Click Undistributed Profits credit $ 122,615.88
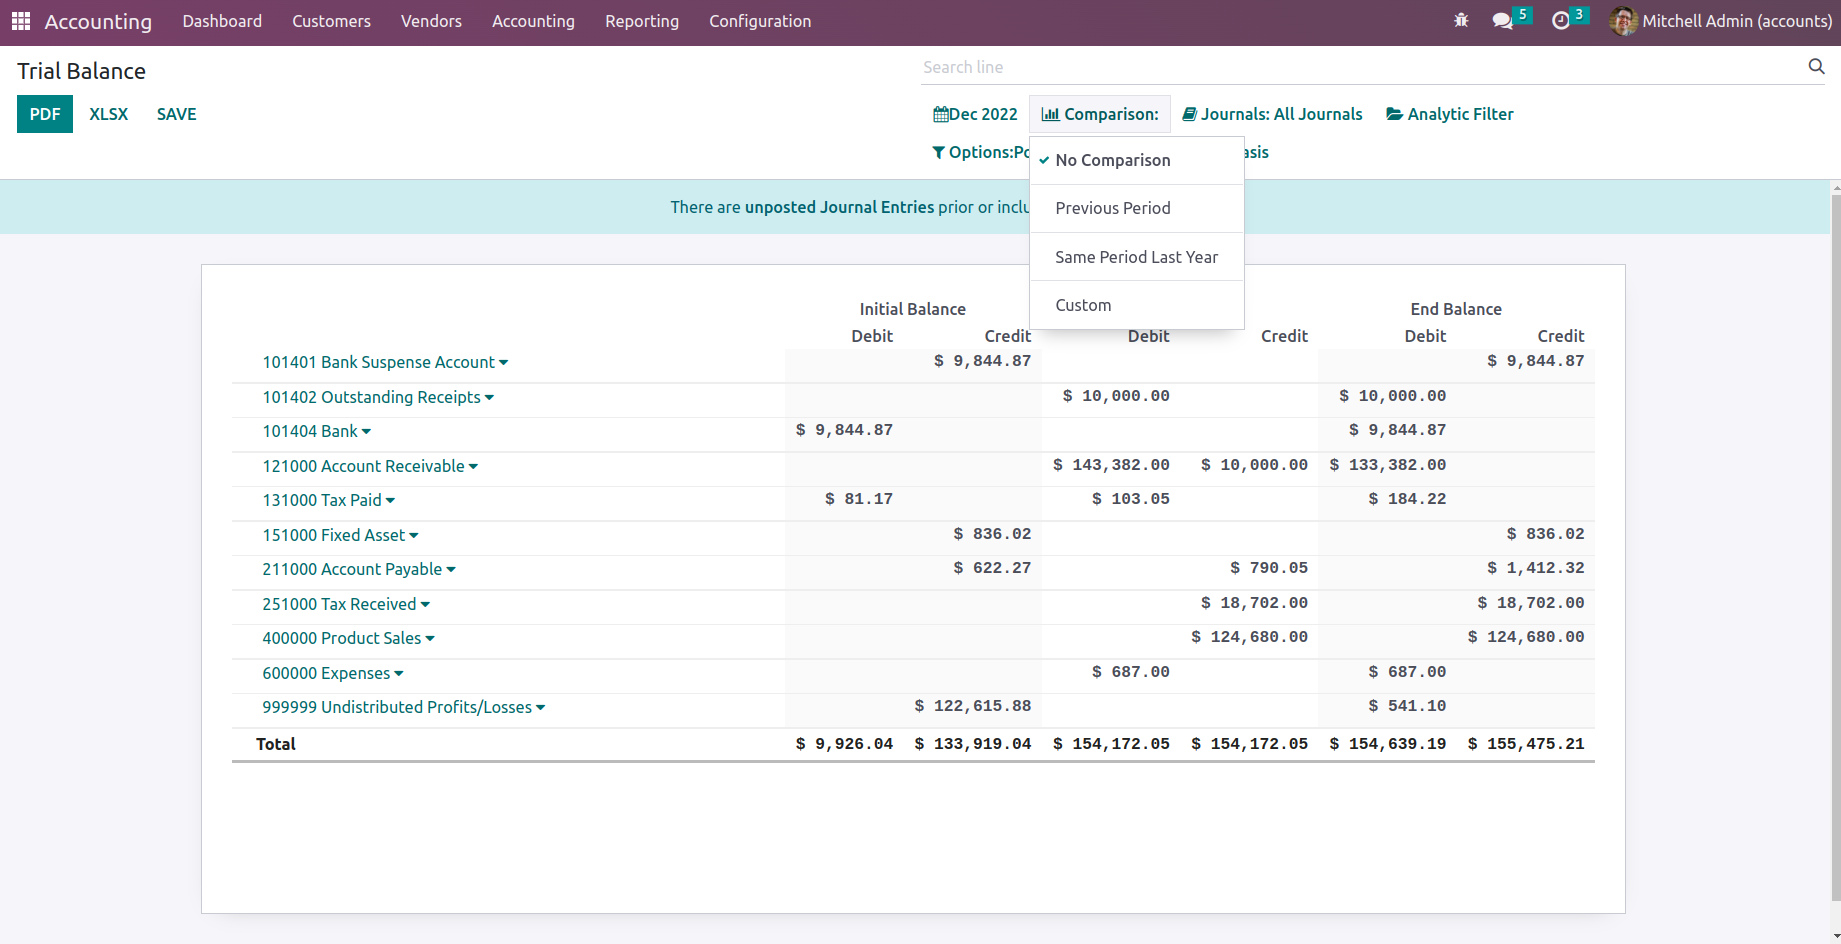Viewport: 1841px width, 944px height. 973,706
